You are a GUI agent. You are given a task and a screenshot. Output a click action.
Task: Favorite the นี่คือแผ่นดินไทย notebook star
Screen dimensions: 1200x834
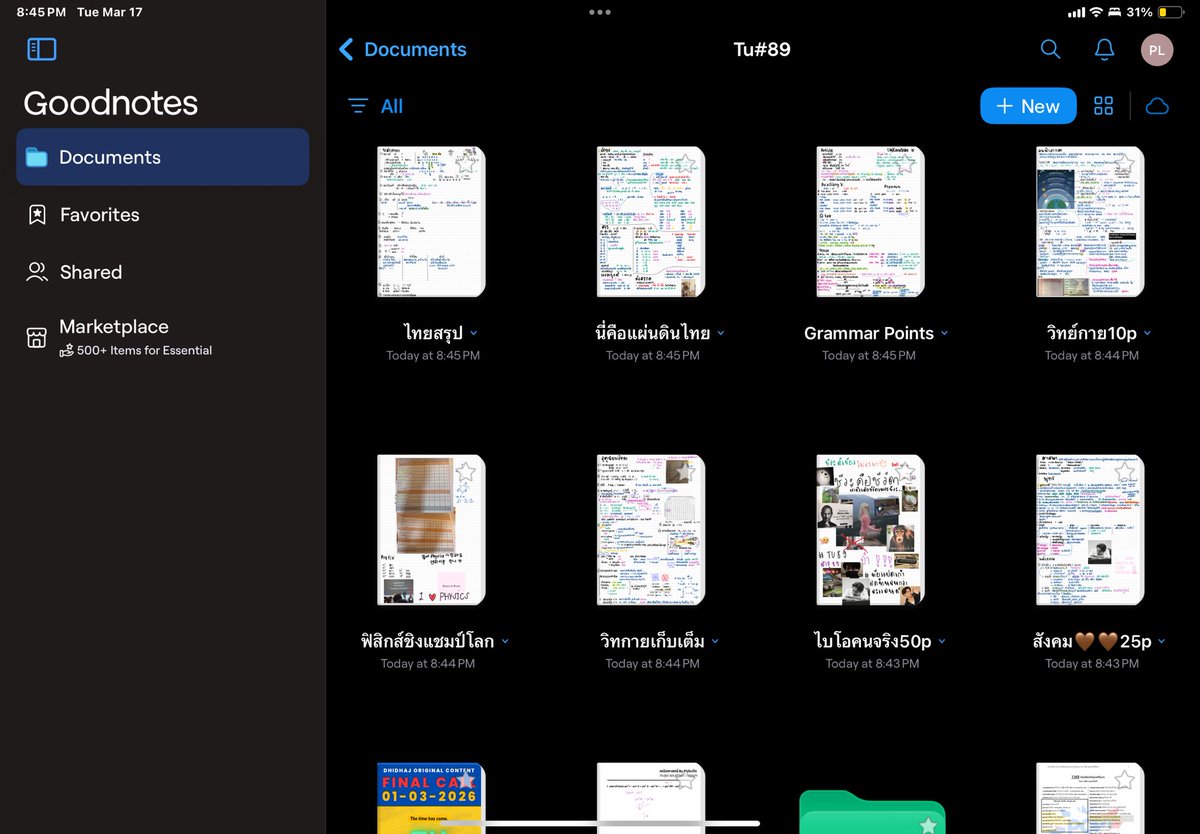pos(686,164)
